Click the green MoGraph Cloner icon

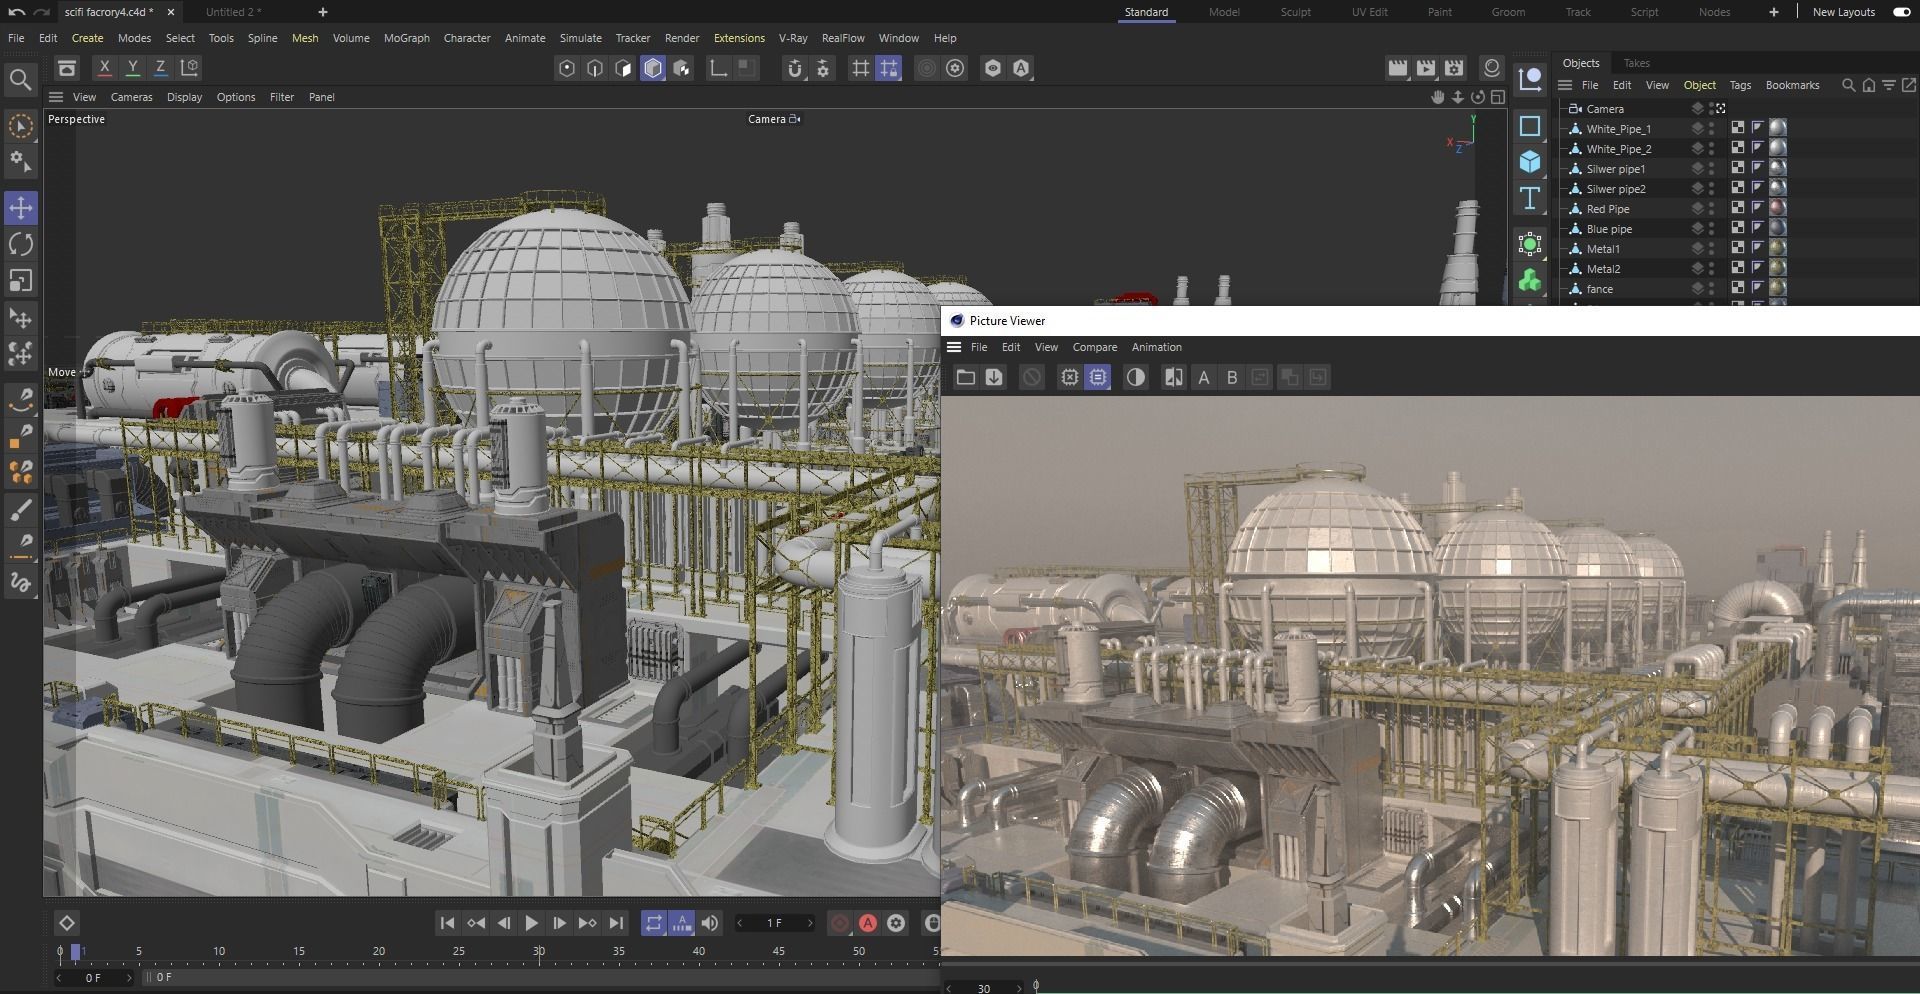[1530, 281]
